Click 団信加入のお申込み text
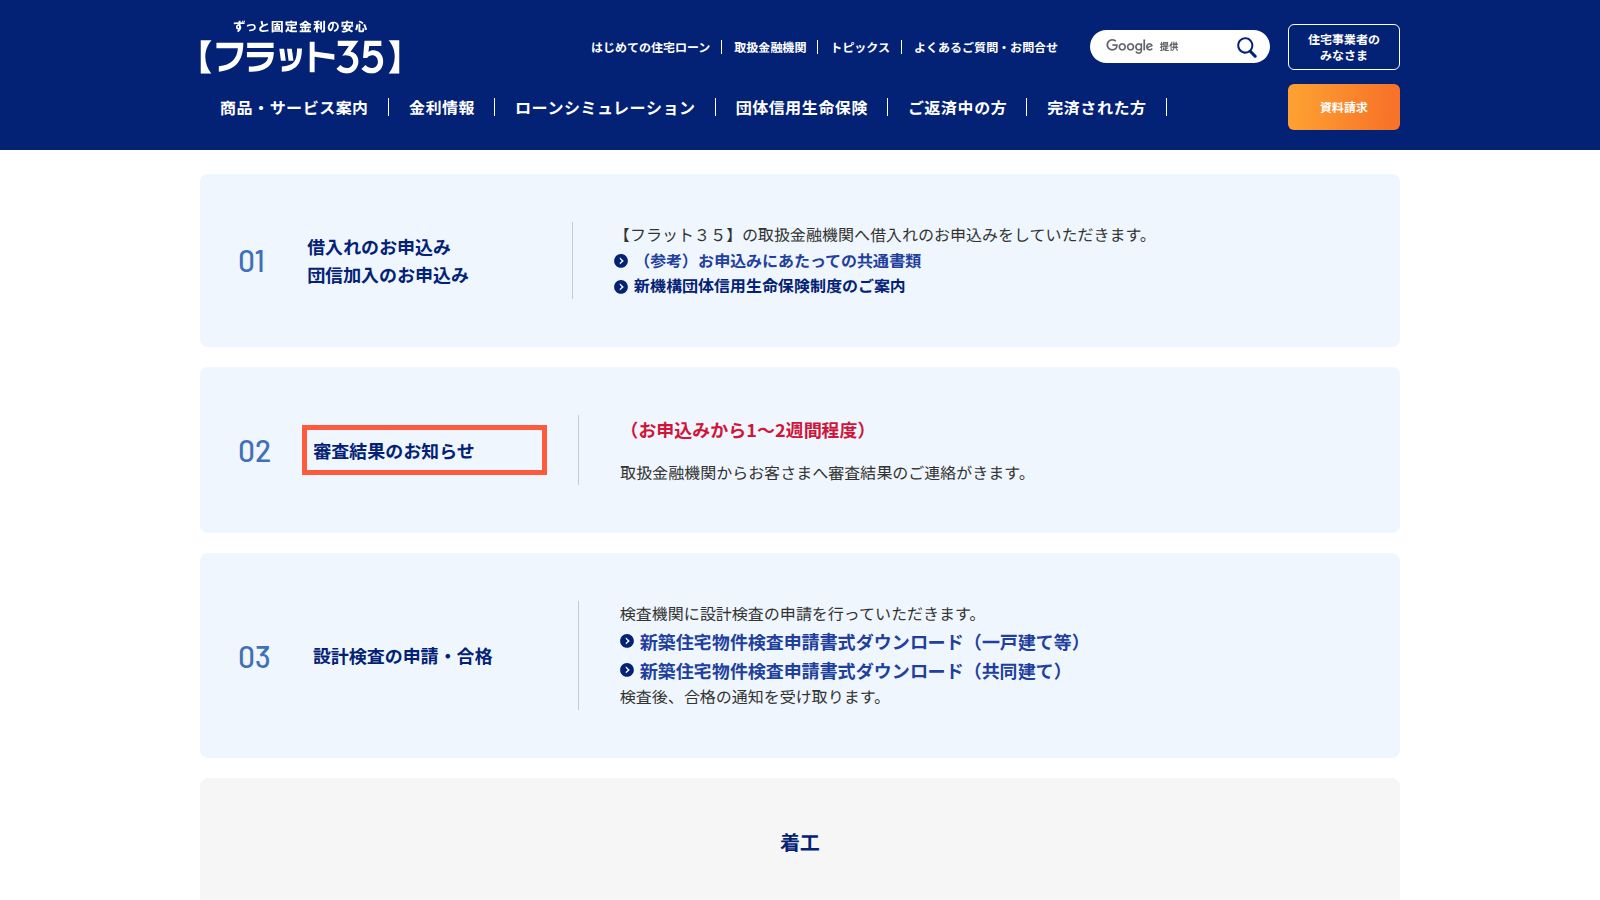The image size is (1600, 900). click(x=388, y=275)
